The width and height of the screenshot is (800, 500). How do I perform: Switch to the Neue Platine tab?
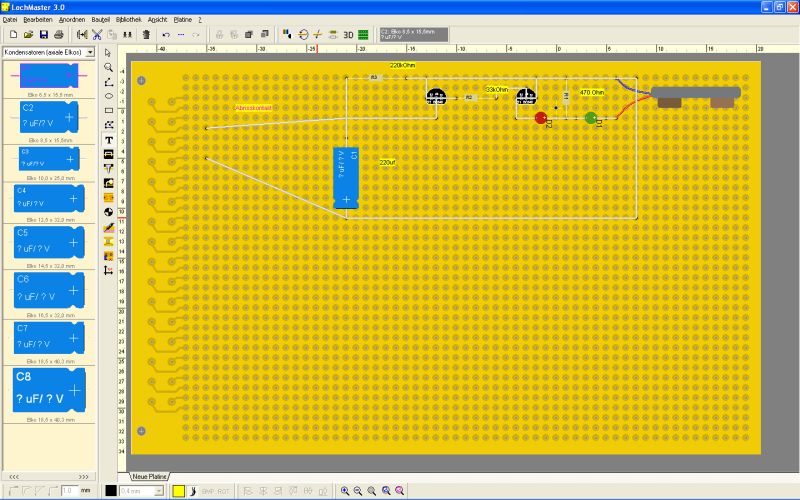click(148, 475)
